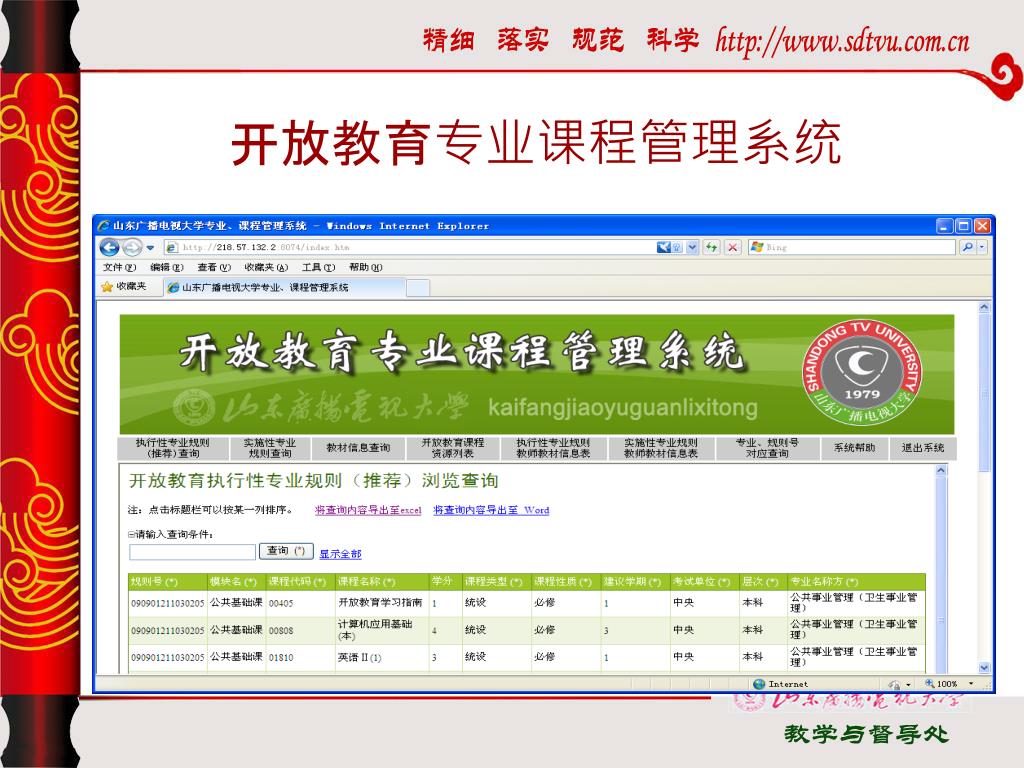
Task: Click the green Refresh page icon
Action: pos(711,247)
